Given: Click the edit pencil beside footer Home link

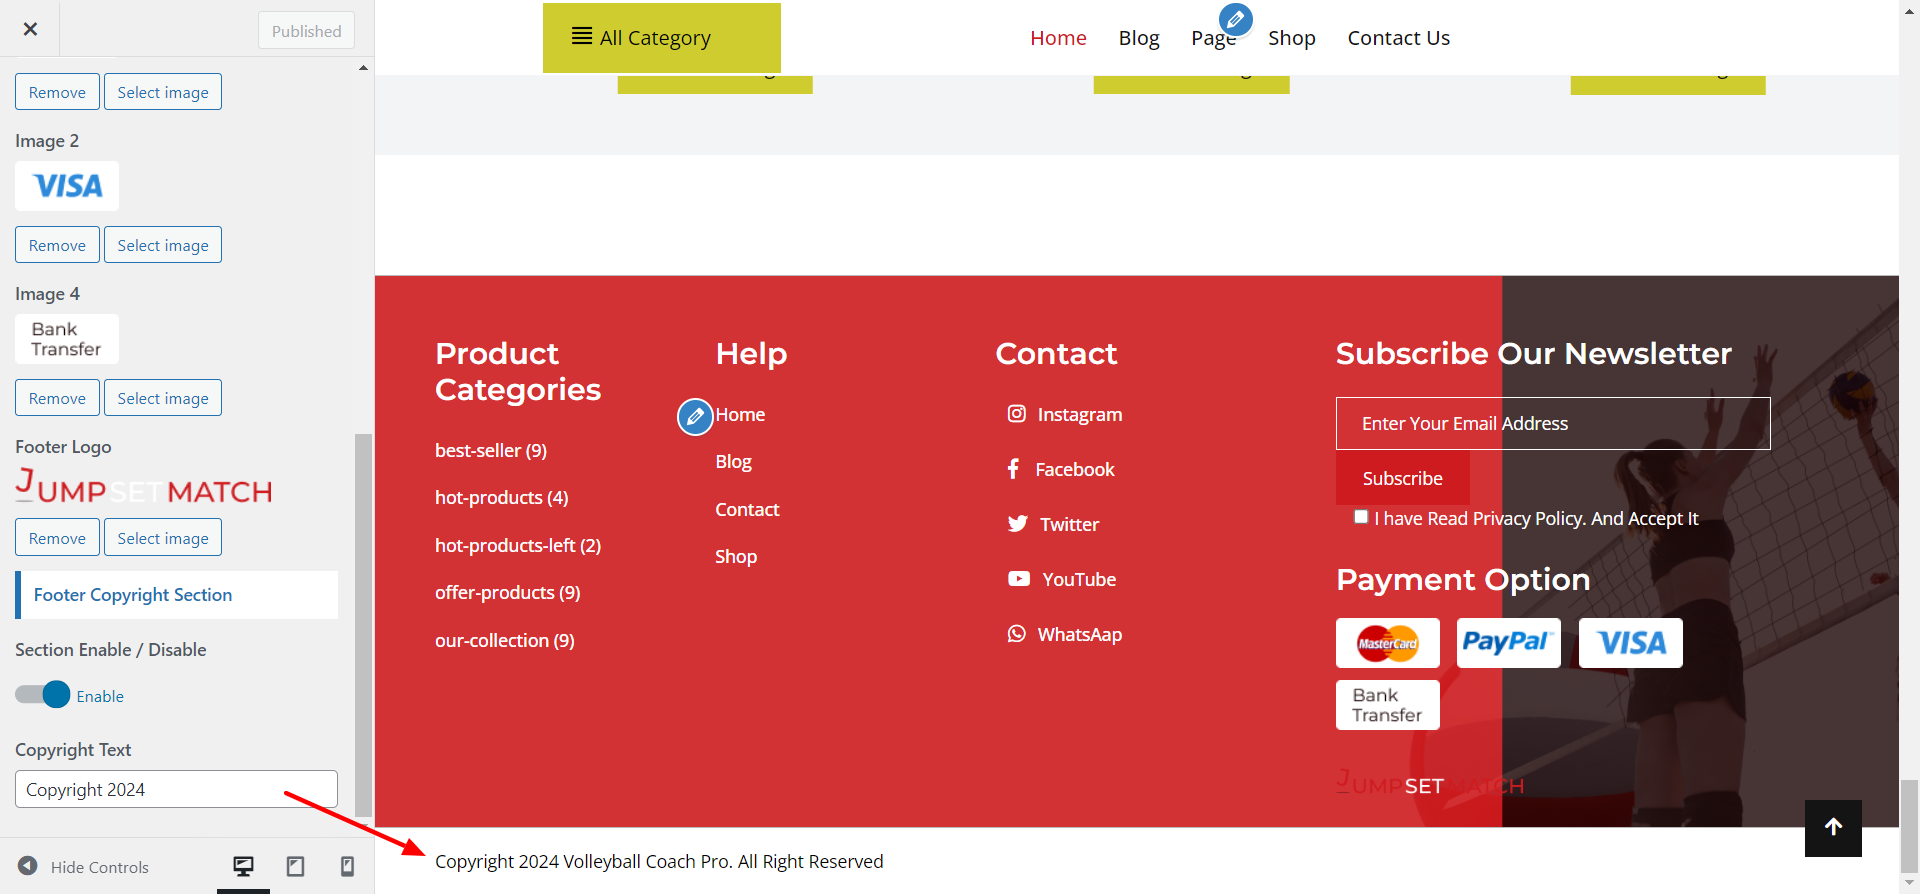Looking at the screenshot, I should [x=695, y=417].
